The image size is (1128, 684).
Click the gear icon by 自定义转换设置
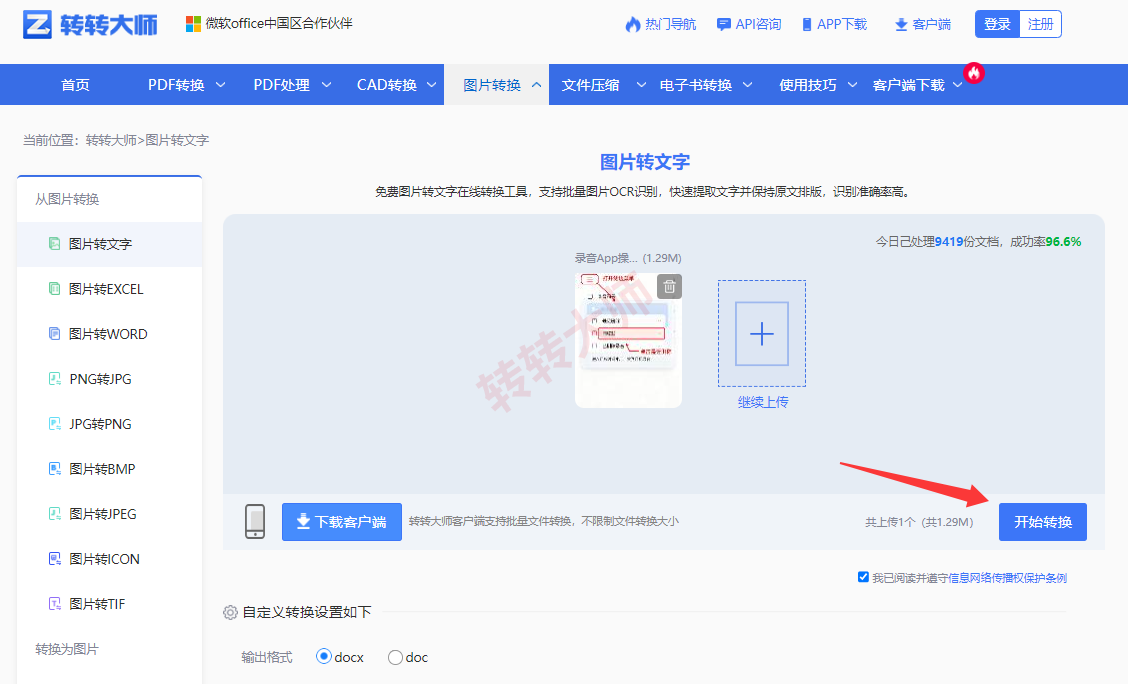click(x=230, y=612)
